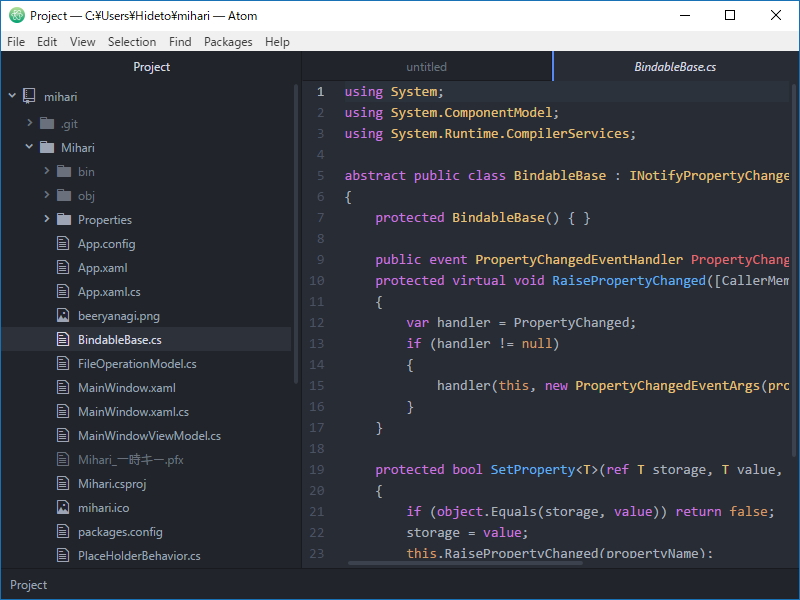Click the folder icon next to Properties

[63, 219]
